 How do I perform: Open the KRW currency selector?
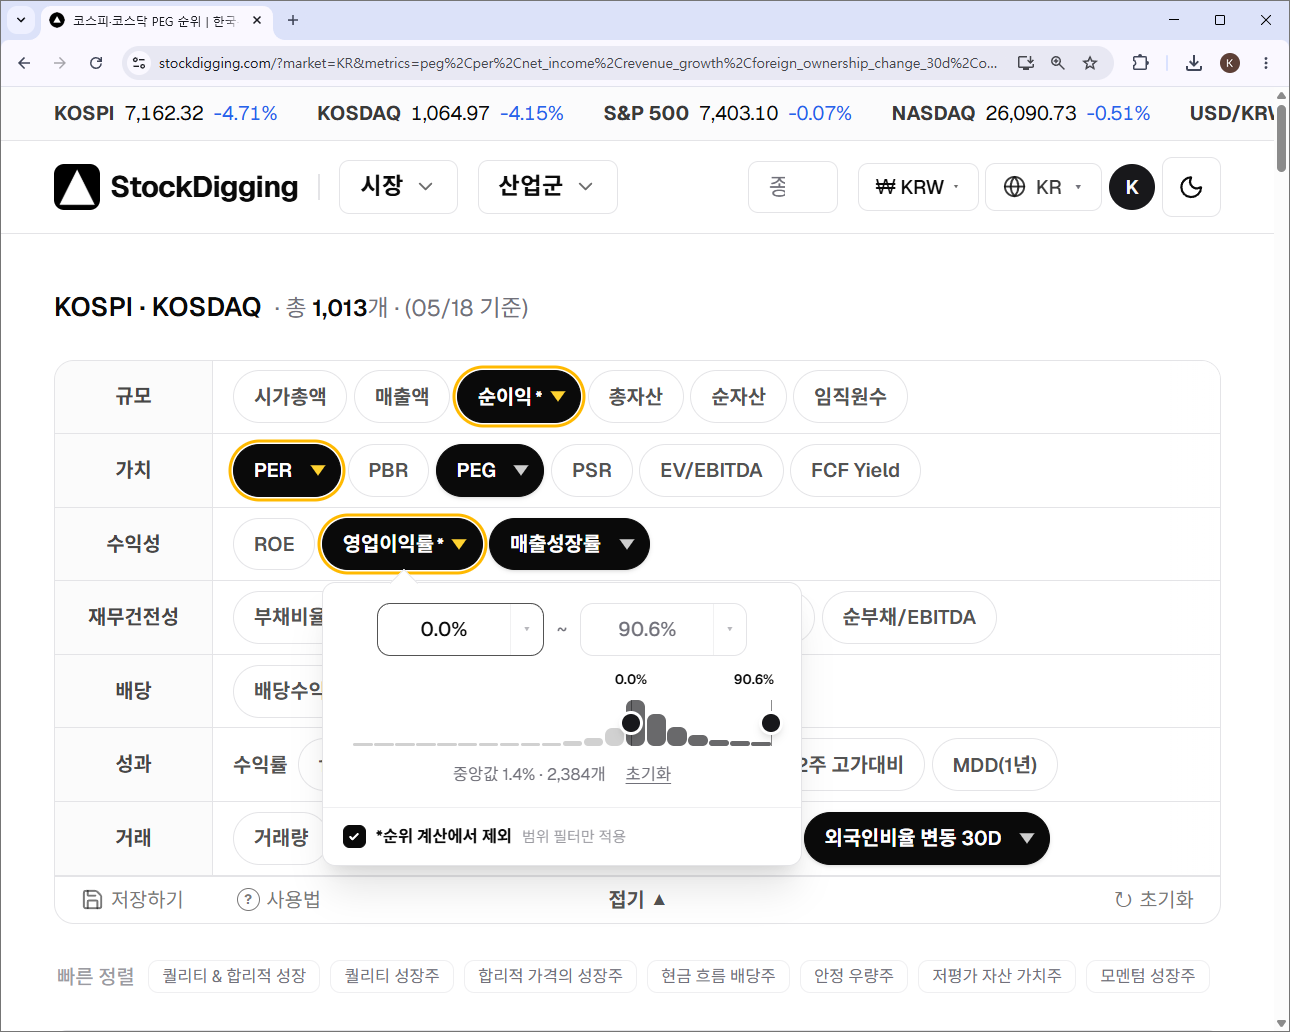[x=917, y=187]
